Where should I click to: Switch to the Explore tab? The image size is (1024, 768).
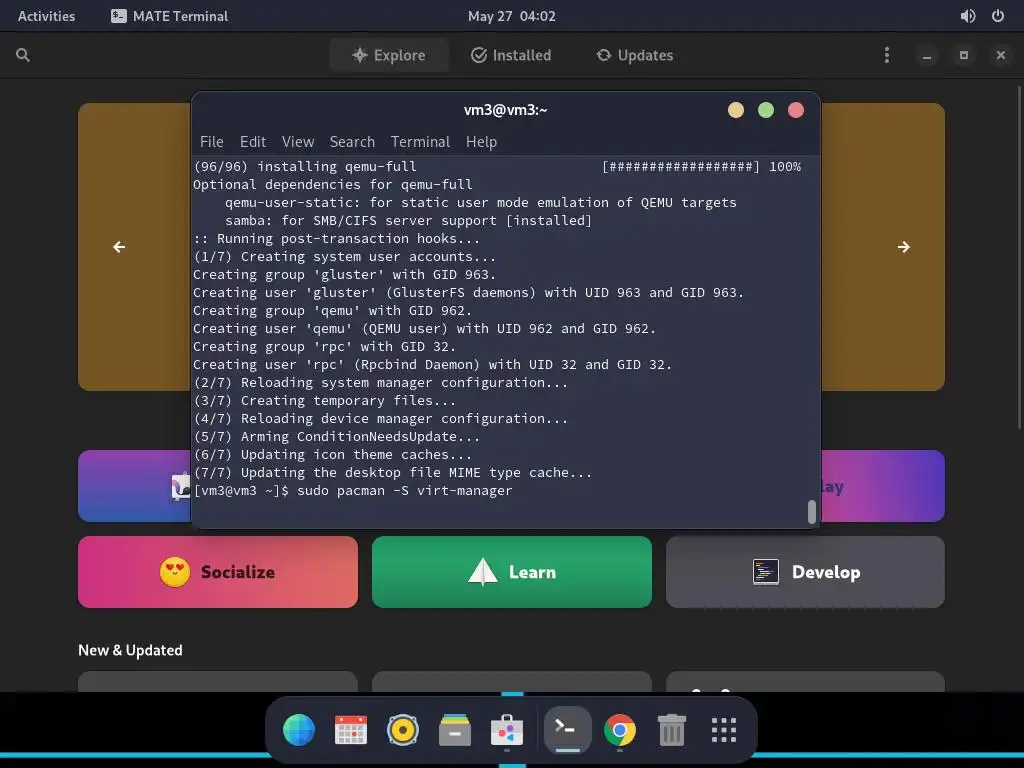[389, 56]
